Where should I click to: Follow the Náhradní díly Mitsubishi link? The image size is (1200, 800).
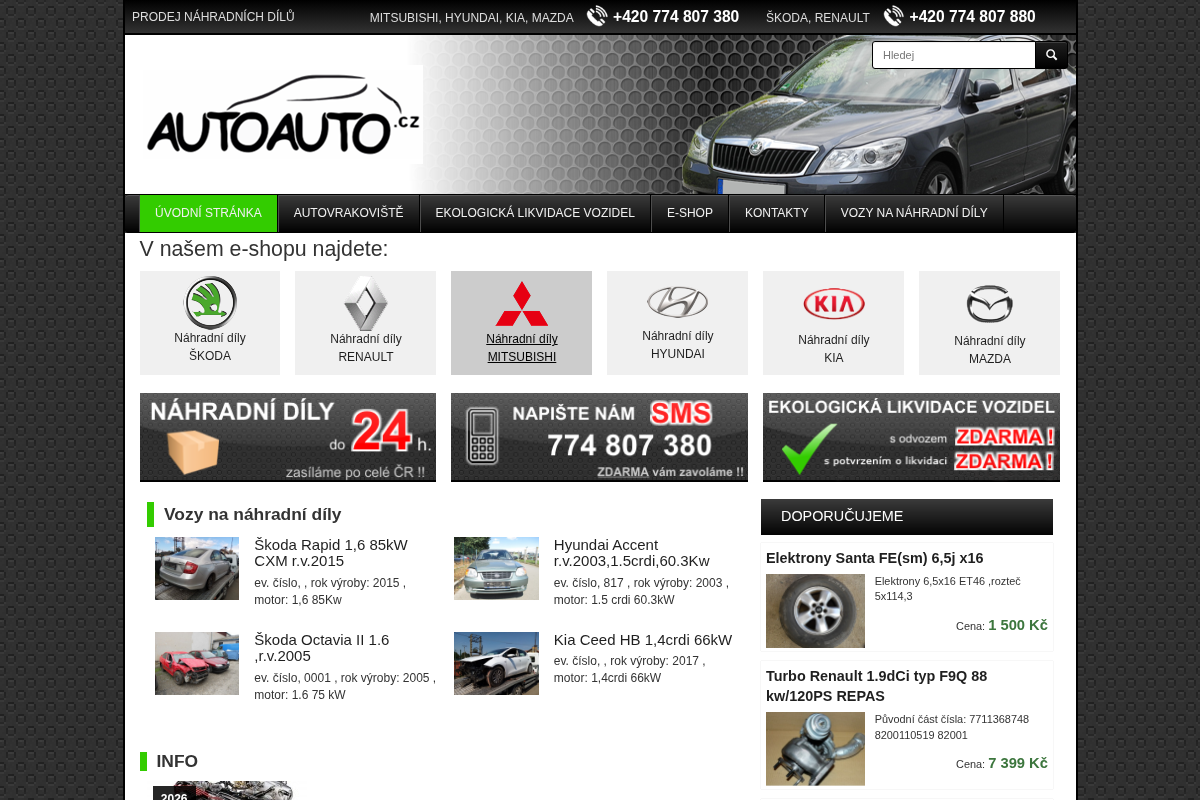522,348
